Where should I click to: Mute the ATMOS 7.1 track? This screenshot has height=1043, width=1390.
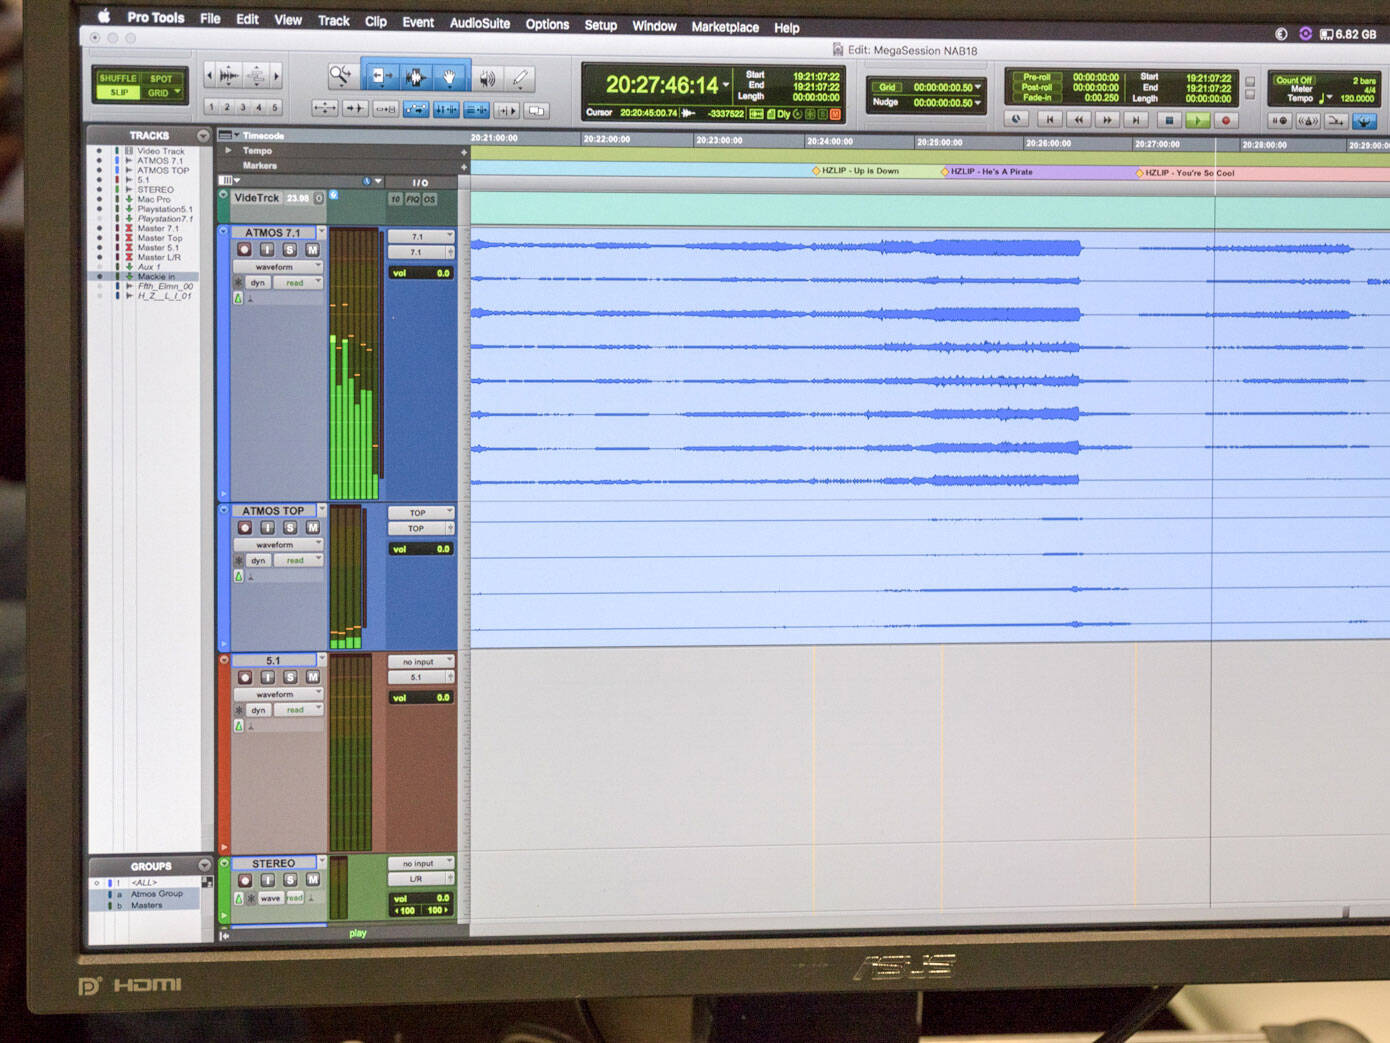312,250
